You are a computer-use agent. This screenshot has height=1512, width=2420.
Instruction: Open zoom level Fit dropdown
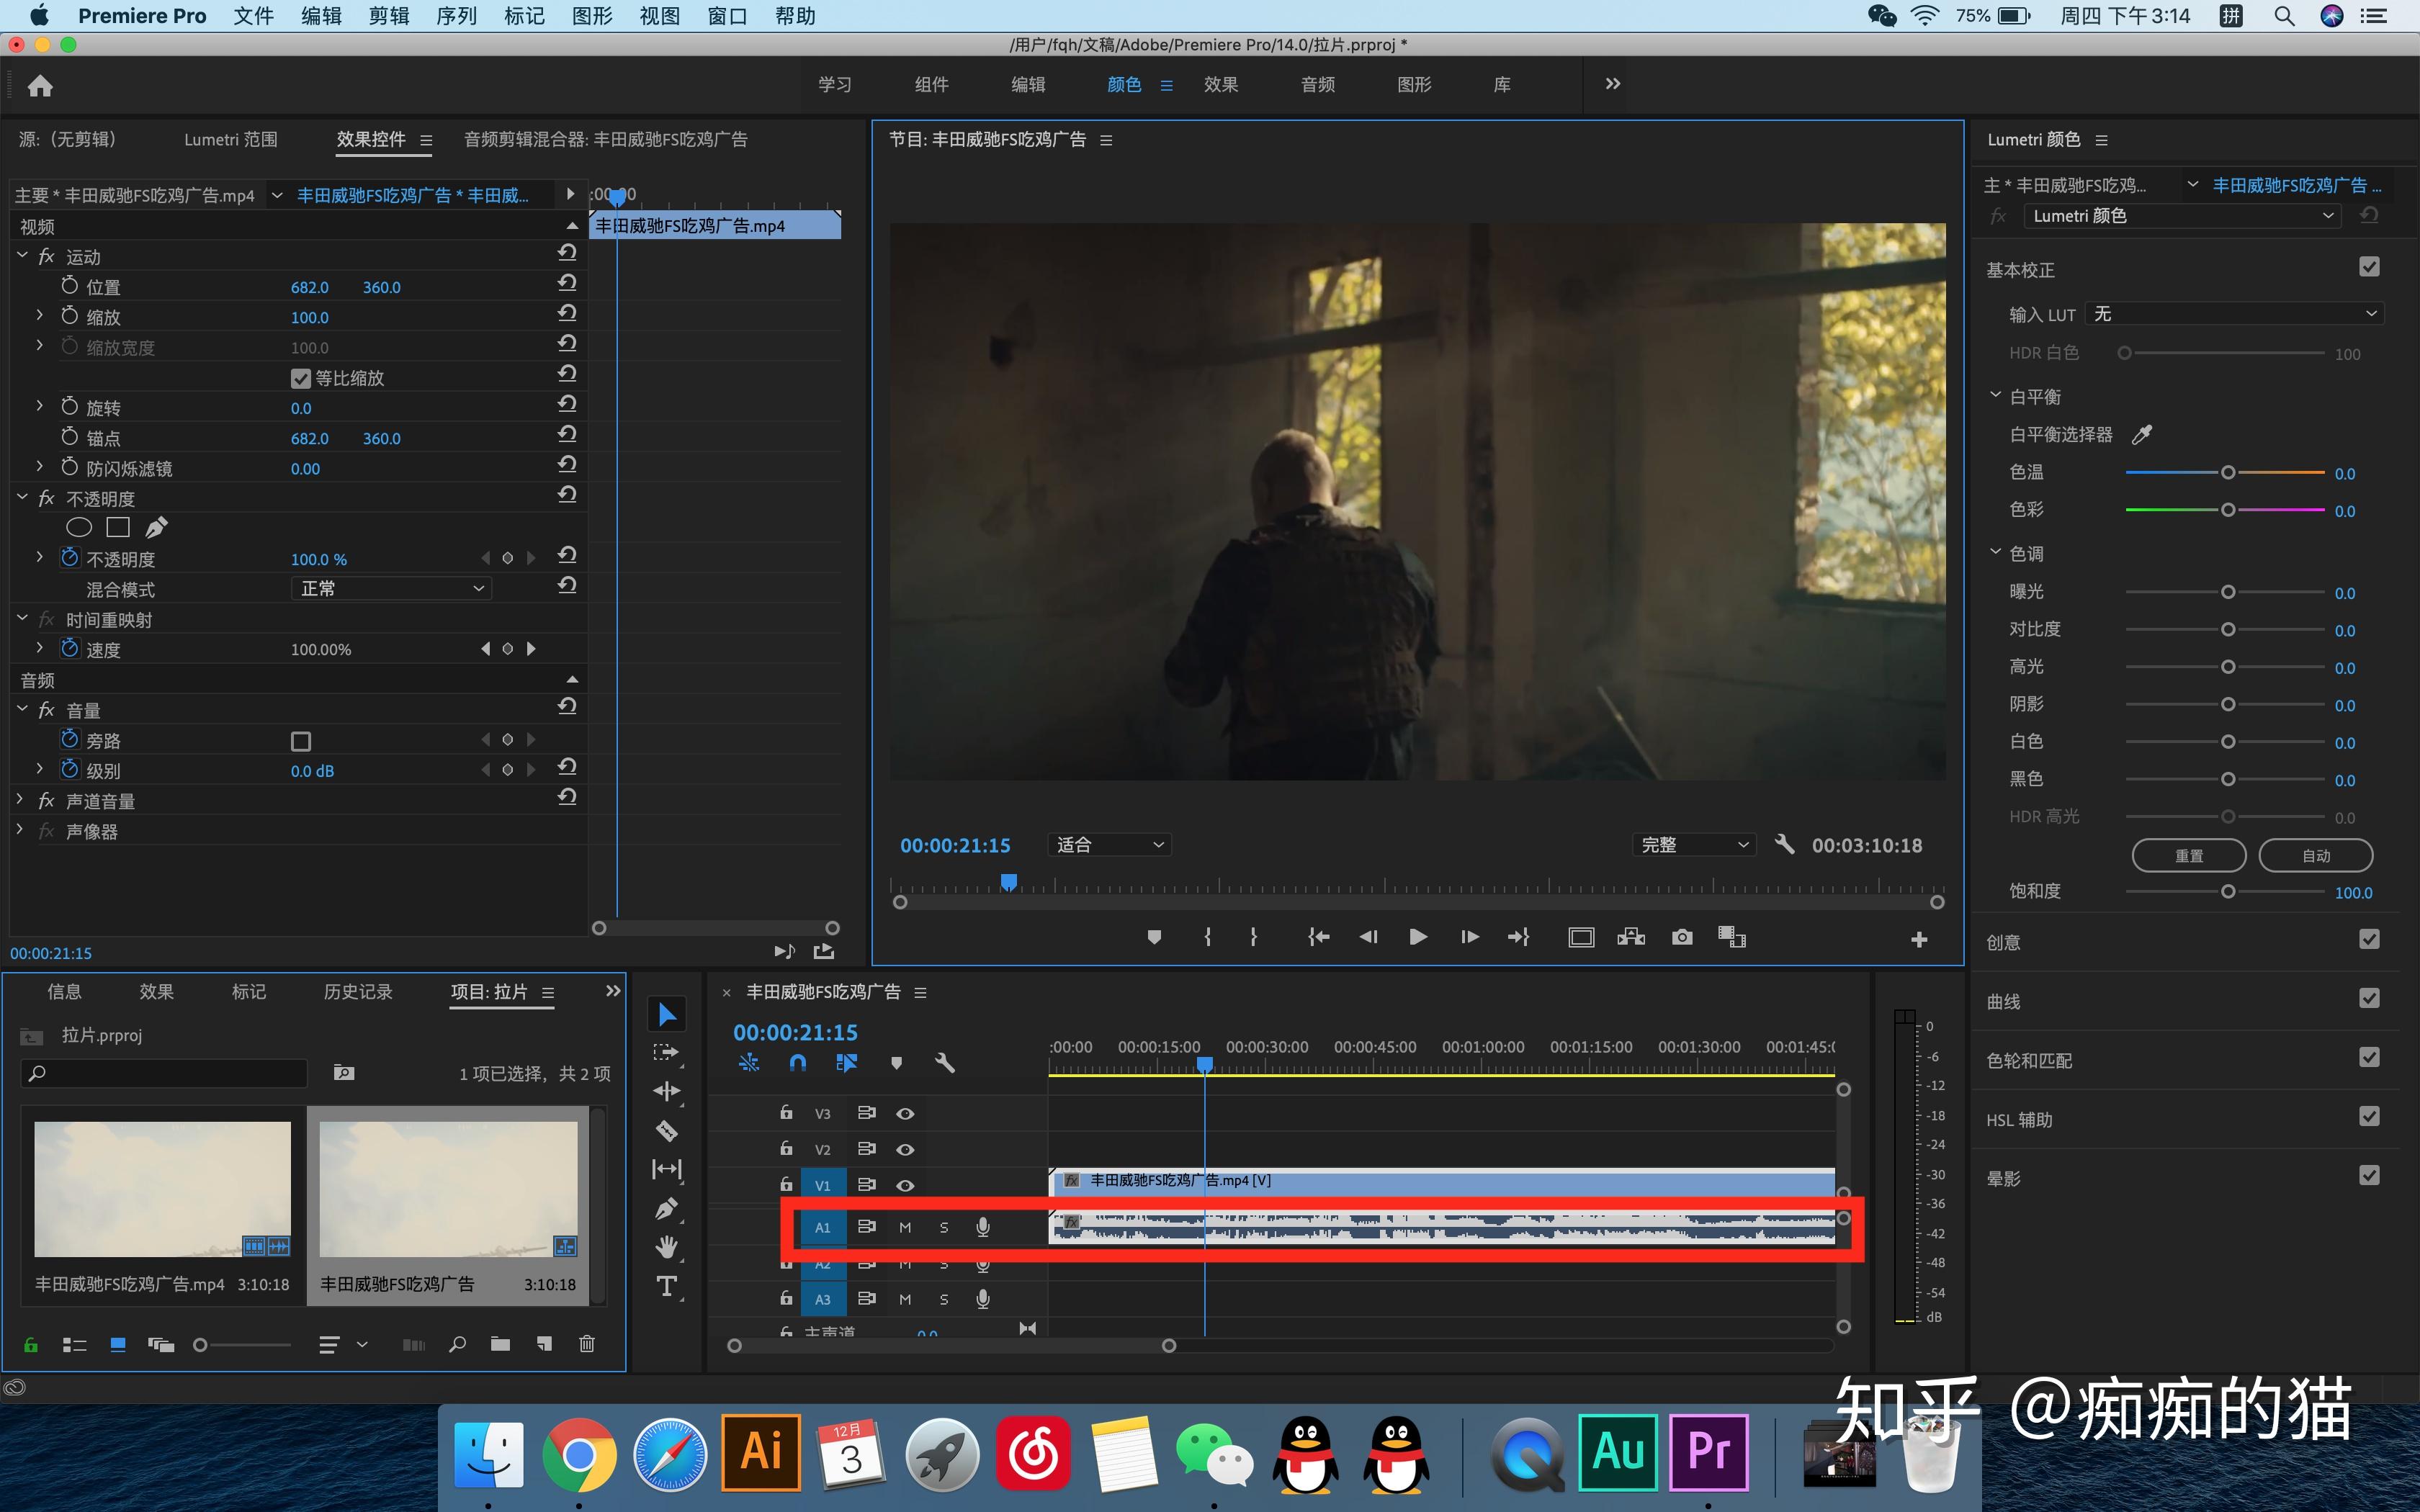pyautogui.click(x=1109, y=845)
